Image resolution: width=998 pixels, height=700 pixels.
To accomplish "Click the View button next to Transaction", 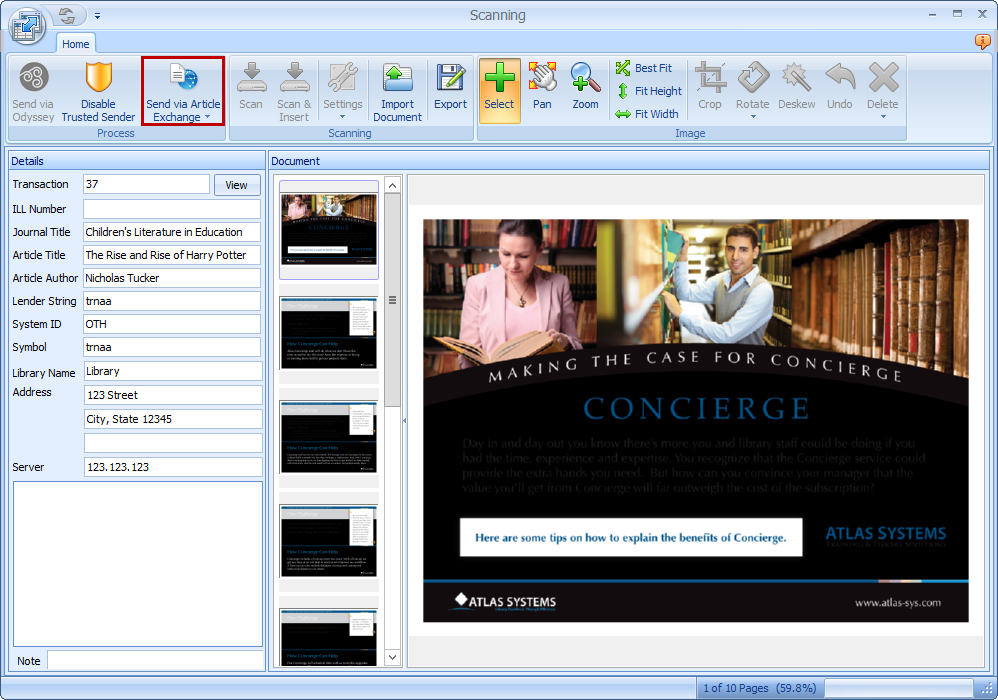I will [x=237, y=184].
